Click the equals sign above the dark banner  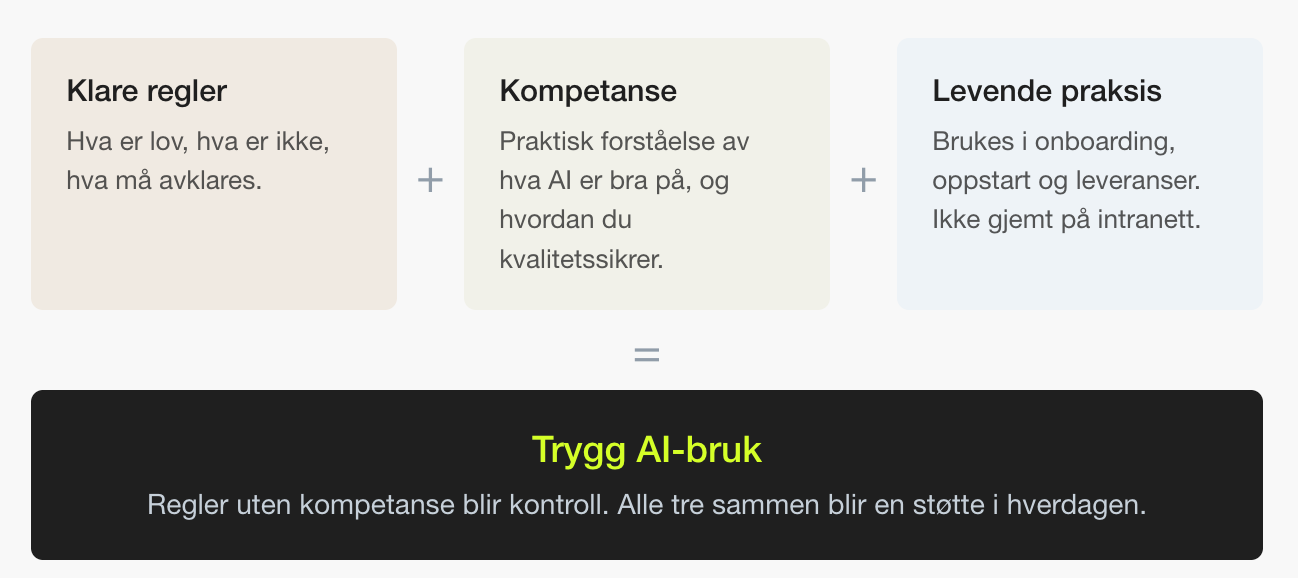click(647, 355)
